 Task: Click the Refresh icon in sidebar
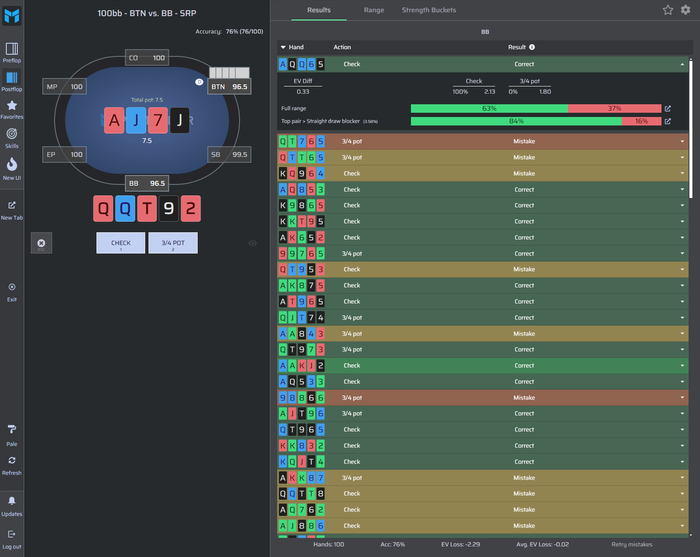pyautogui.click(x=12, y=466)
